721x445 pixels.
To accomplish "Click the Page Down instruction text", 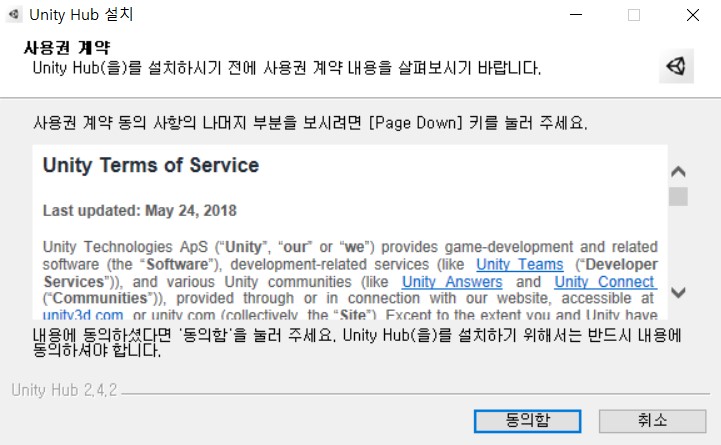I will point(310,123).
